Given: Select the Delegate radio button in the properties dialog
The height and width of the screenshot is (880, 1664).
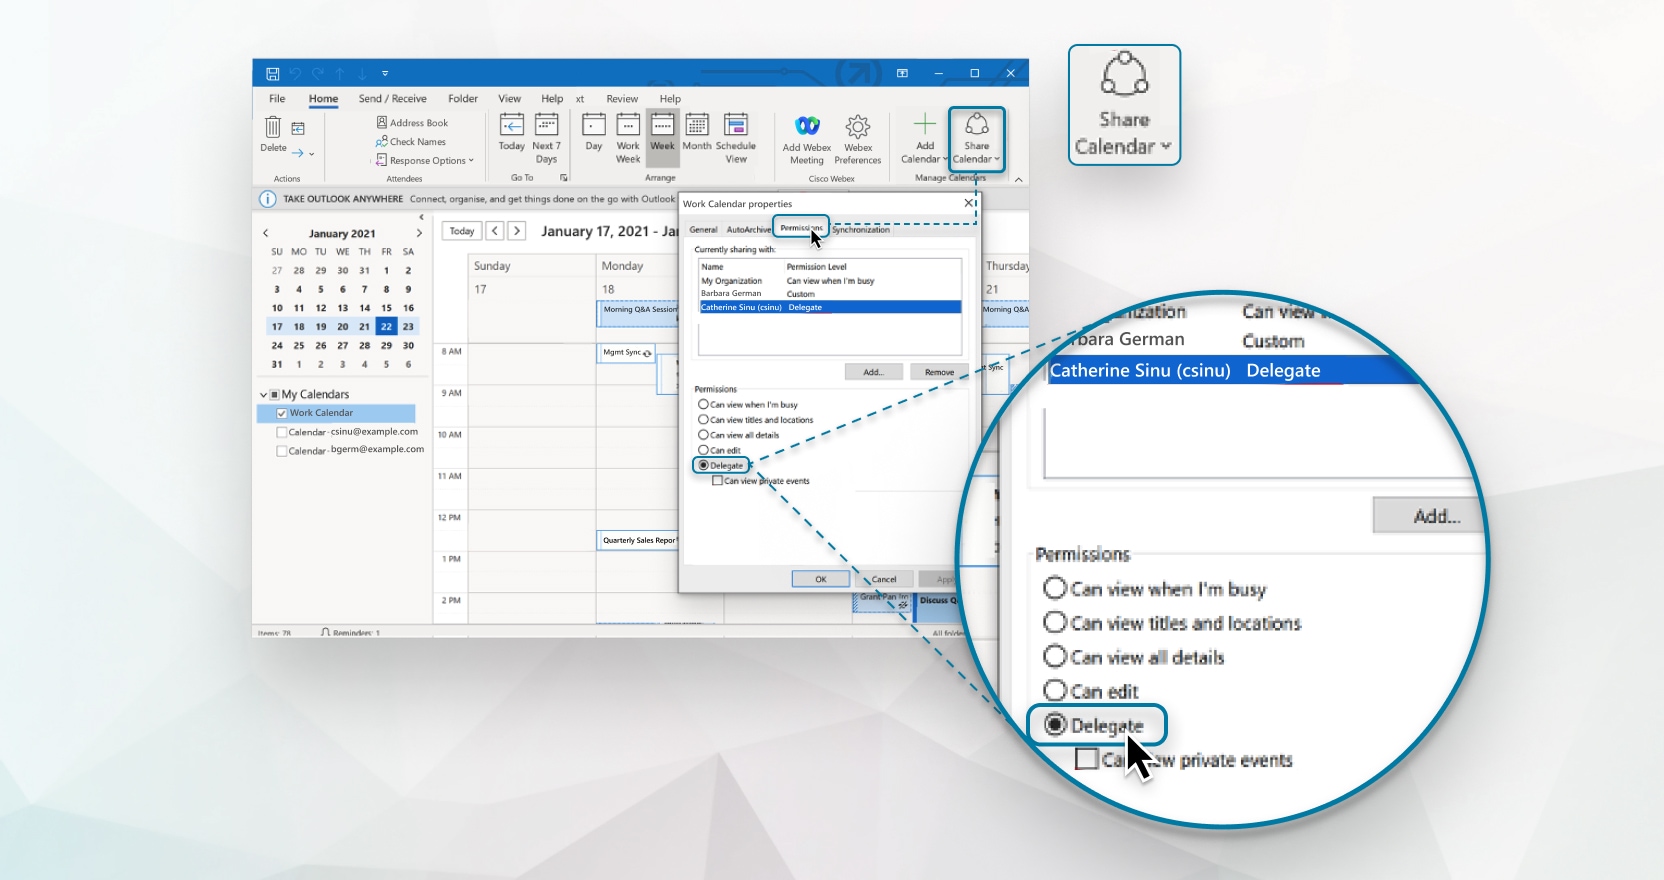Looking at the screenshot, I should [x=703, y=465].
